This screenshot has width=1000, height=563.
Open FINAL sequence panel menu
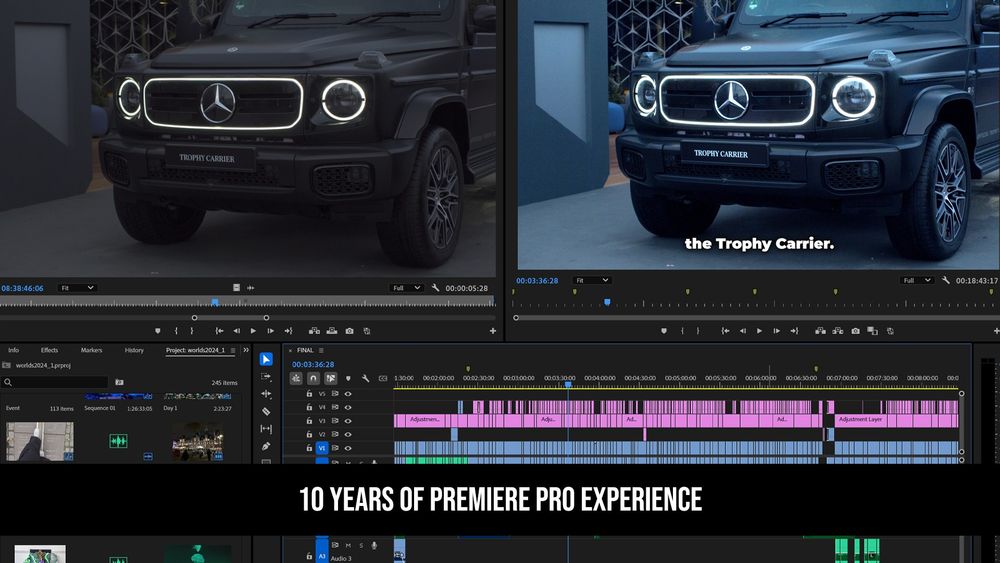click(x=321, y=351)
